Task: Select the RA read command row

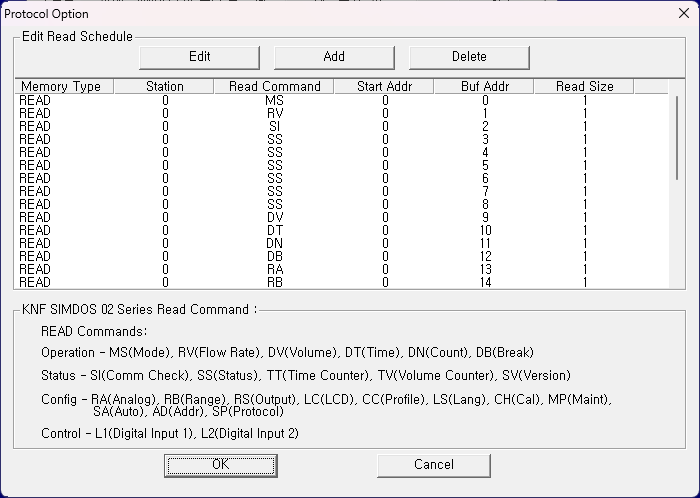Action: click(x=342, y=269)
